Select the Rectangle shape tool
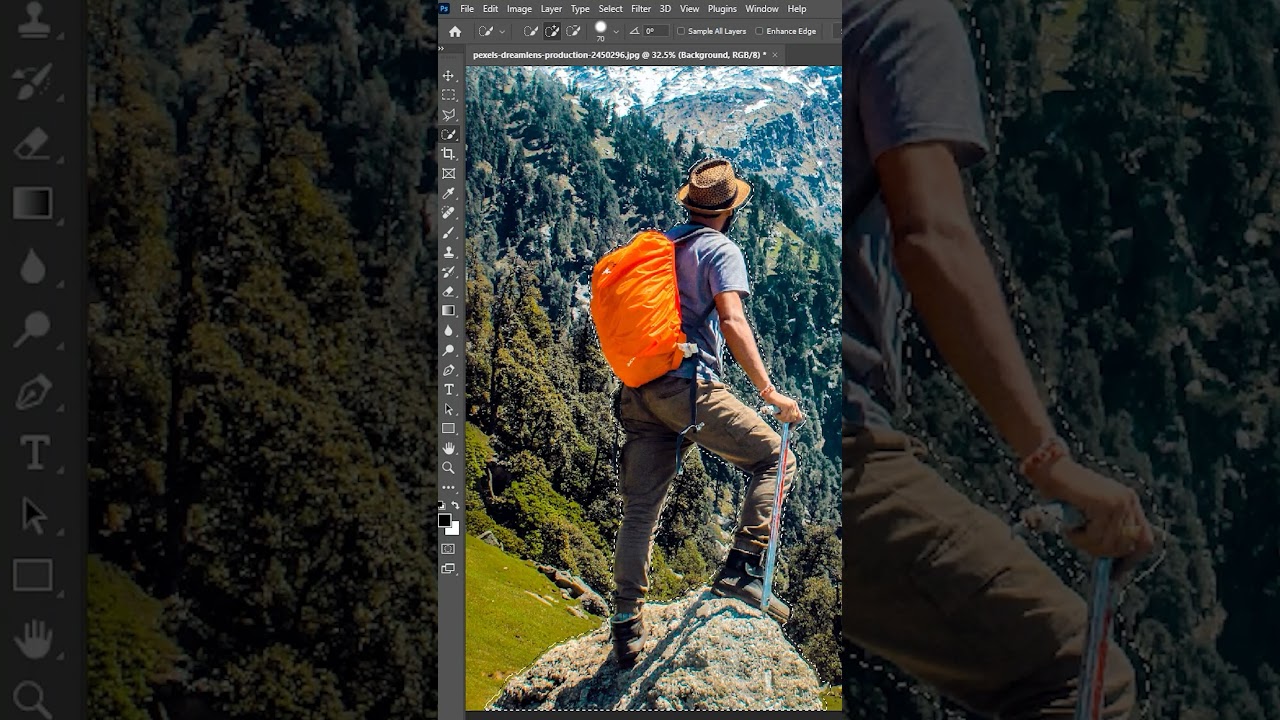 (x=449, y=428)
